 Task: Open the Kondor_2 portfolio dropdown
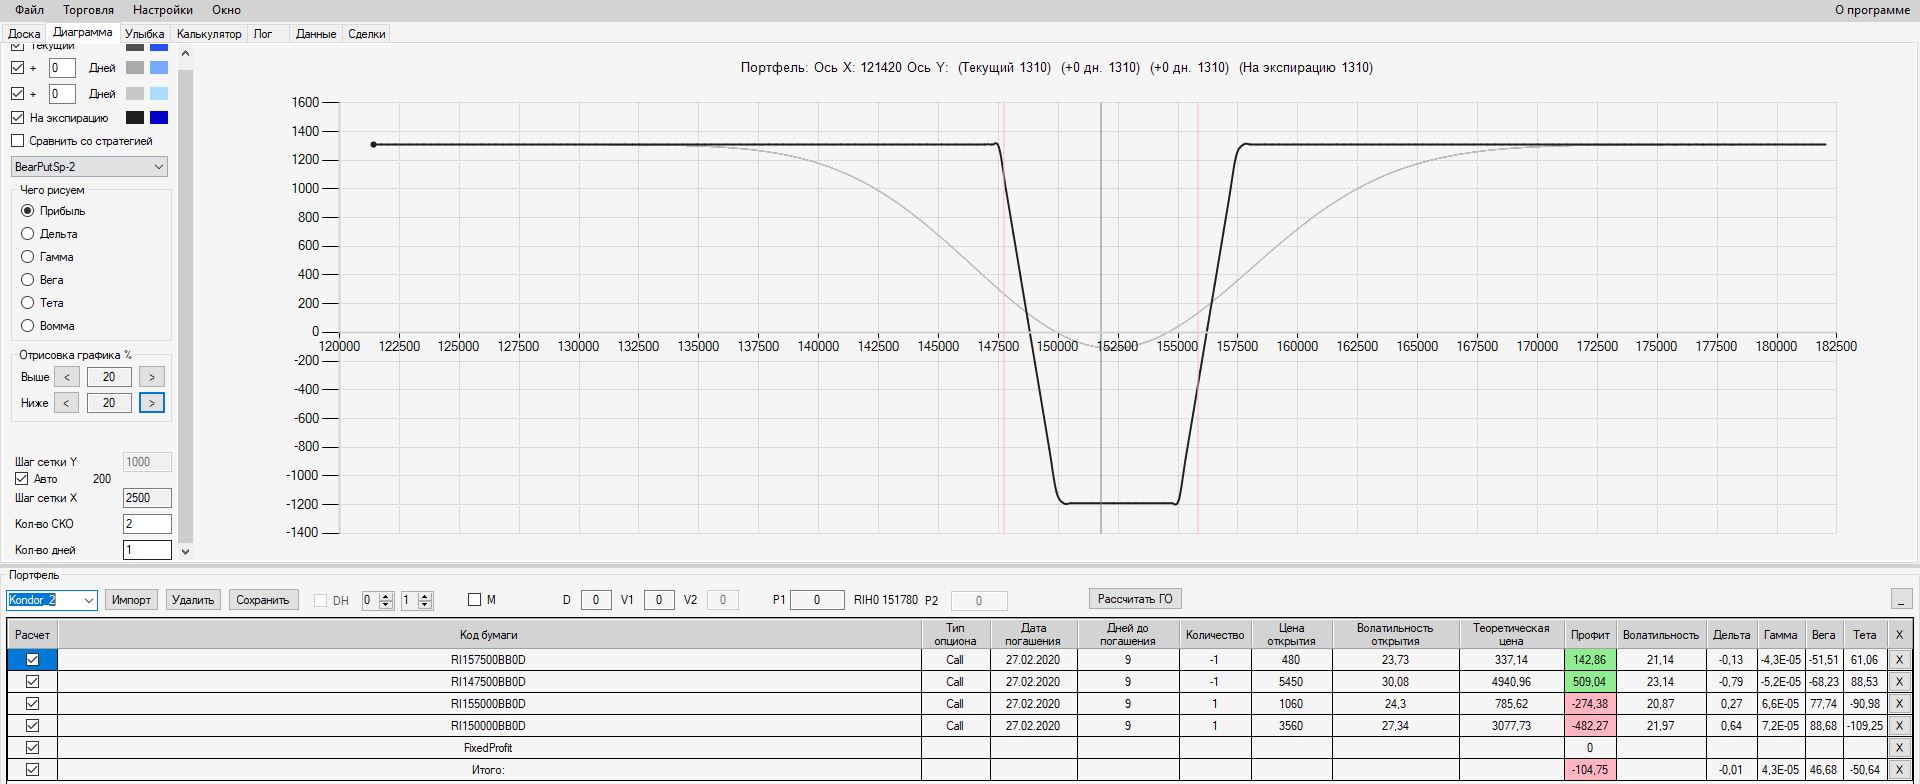89,600
